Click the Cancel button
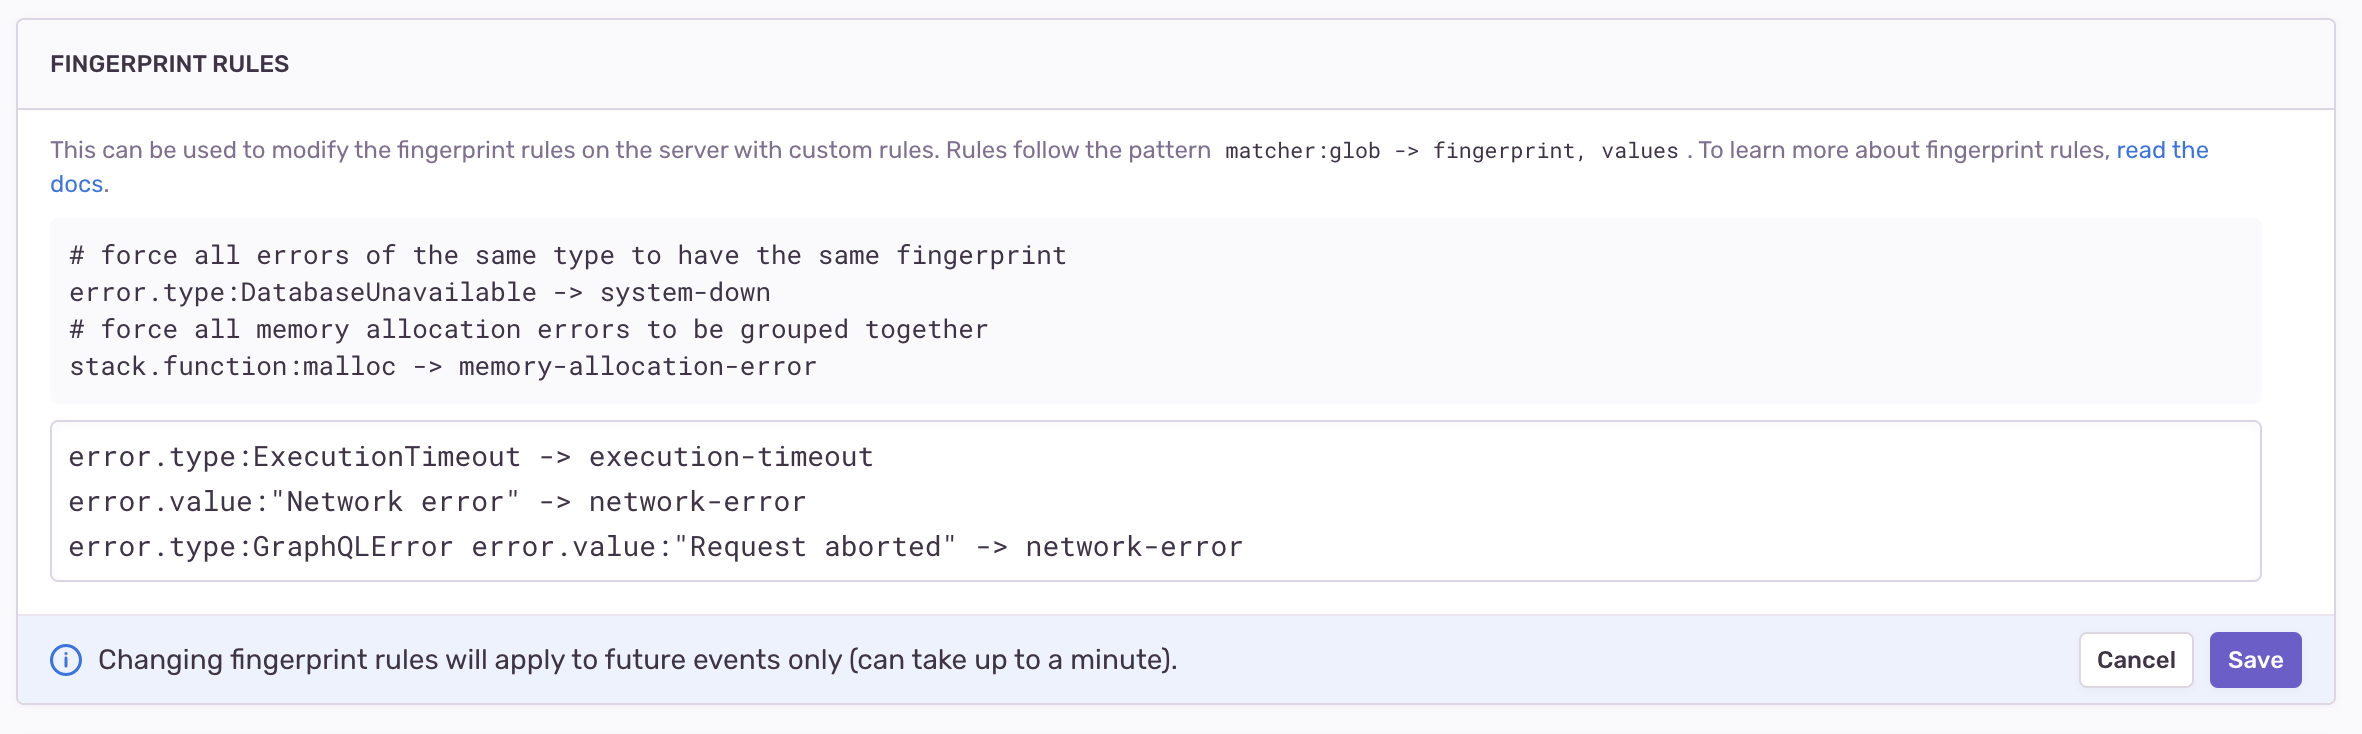 point(2136,660)
